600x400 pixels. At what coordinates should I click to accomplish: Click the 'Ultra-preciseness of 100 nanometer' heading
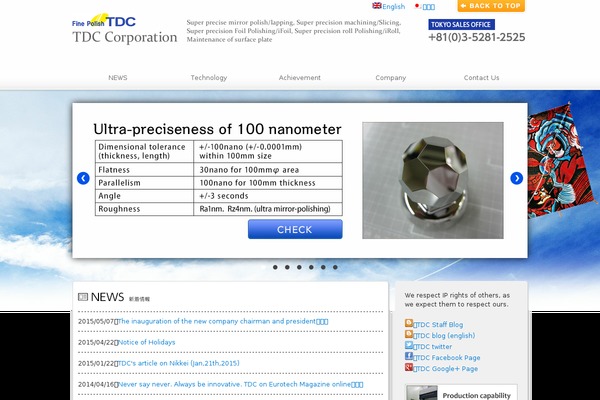click(x=217, y=129)
